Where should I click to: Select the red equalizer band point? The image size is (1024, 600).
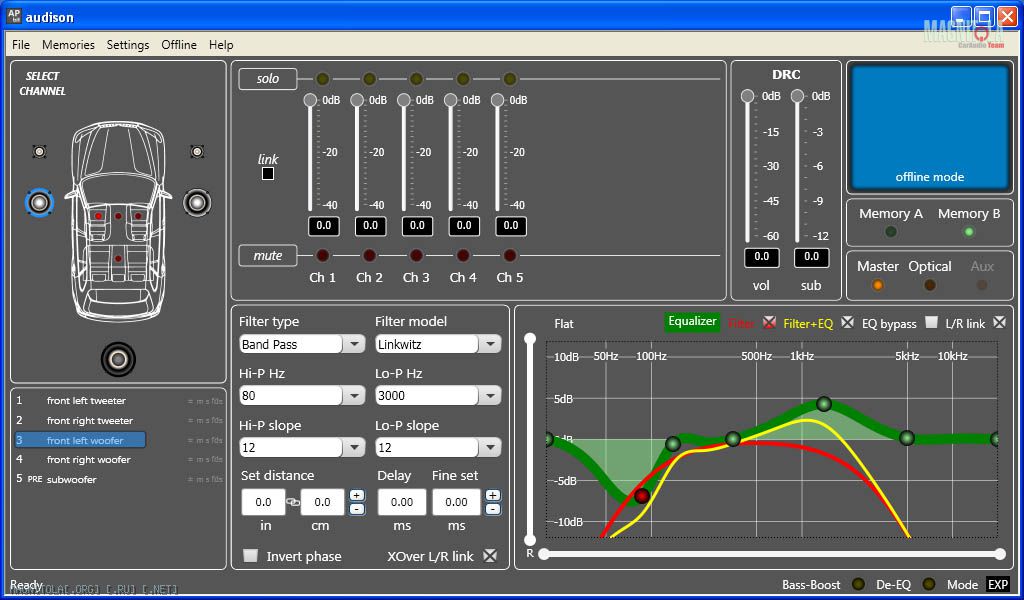(x=642, y=496)
